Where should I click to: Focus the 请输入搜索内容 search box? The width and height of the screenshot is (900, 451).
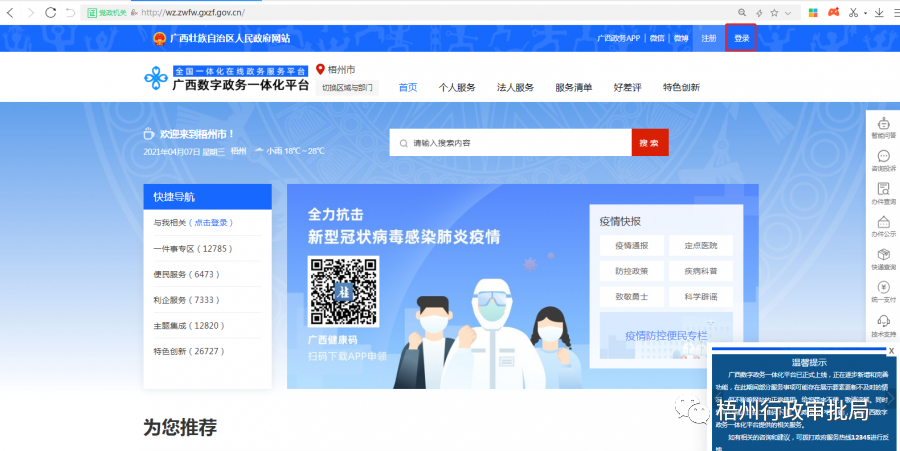click(x=510, y=142)
